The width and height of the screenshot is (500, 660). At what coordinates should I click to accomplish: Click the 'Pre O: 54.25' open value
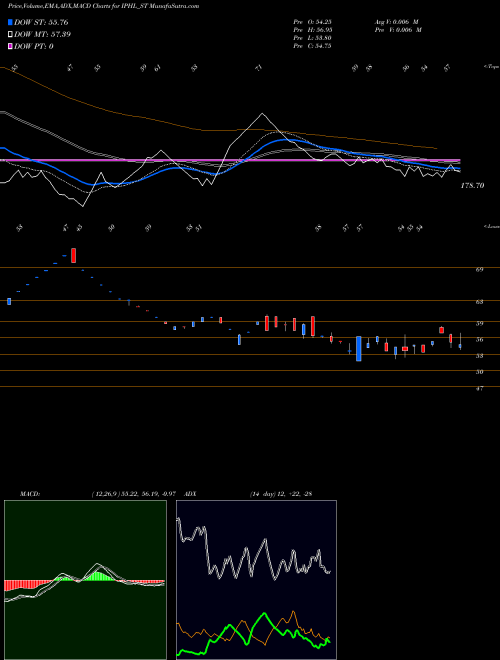pyautogui.click(x=312, y=22)
